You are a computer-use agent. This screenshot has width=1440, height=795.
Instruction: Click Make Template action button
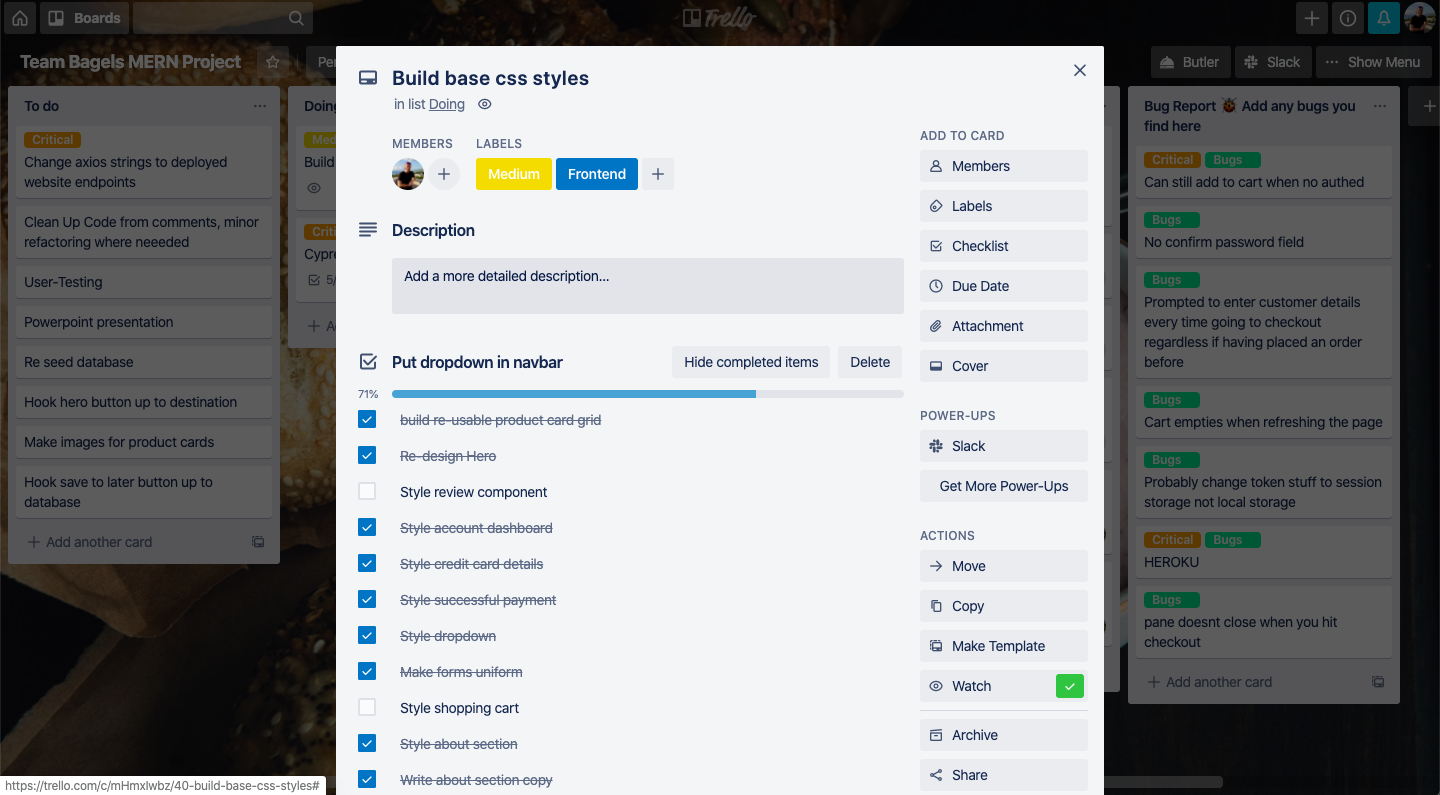coord(1004,646)
